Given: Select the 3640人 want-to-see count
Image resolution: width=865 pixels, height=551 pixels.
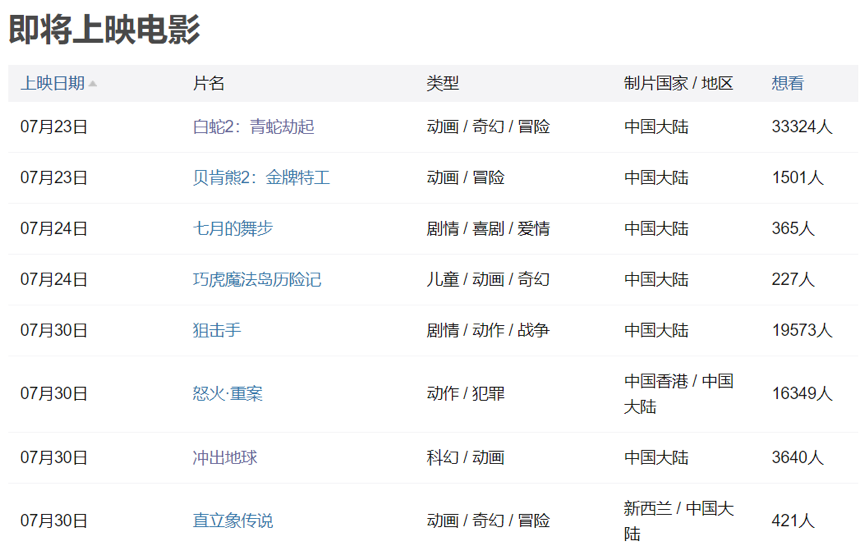Looking at the screenshot, I should (x=797, y=458).
